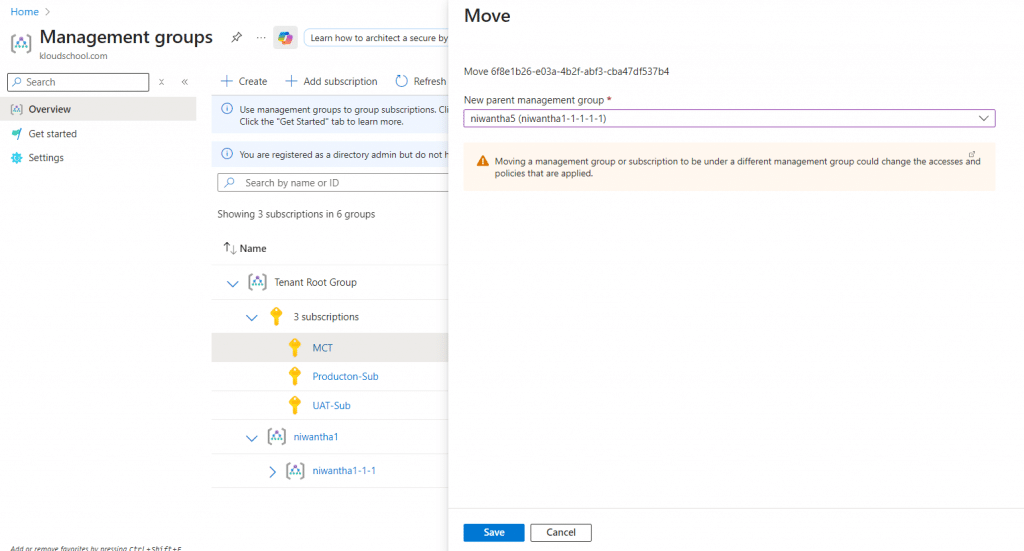Screen dimensions: 1024x551
Task: Expand the niwantha1-1-1 group
Action: tap(272, 471)
